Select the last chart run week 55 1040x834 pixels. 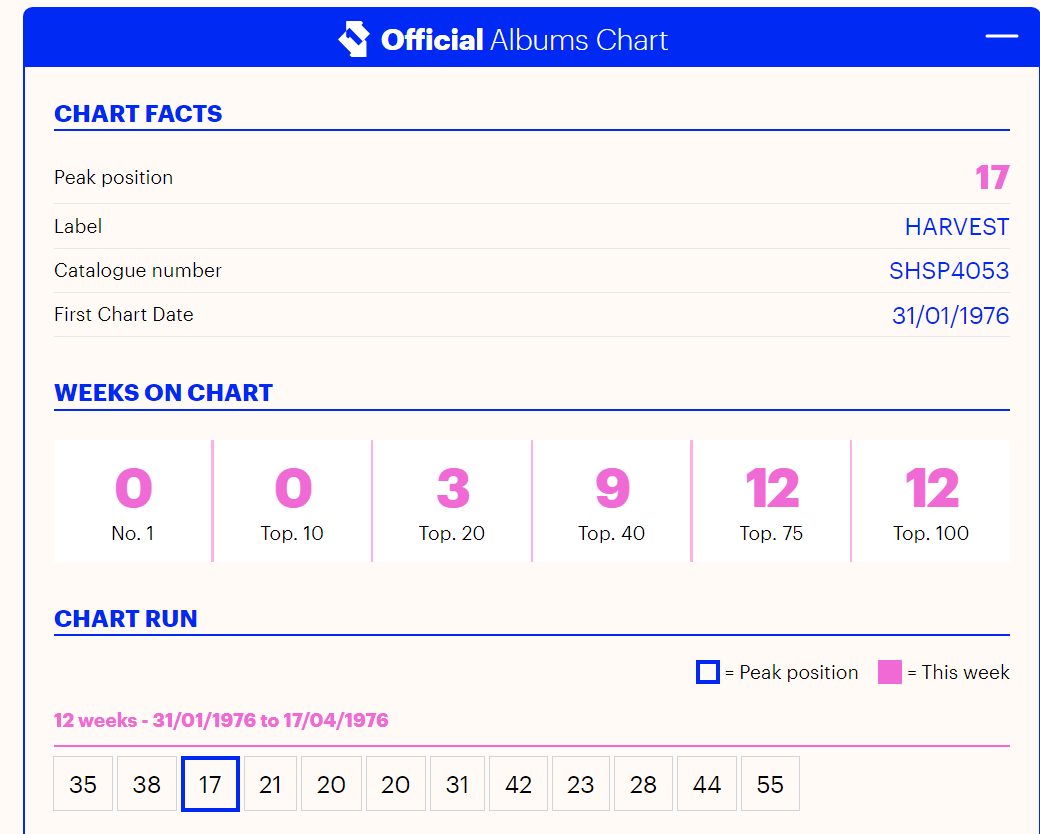(x=770, y=784)
